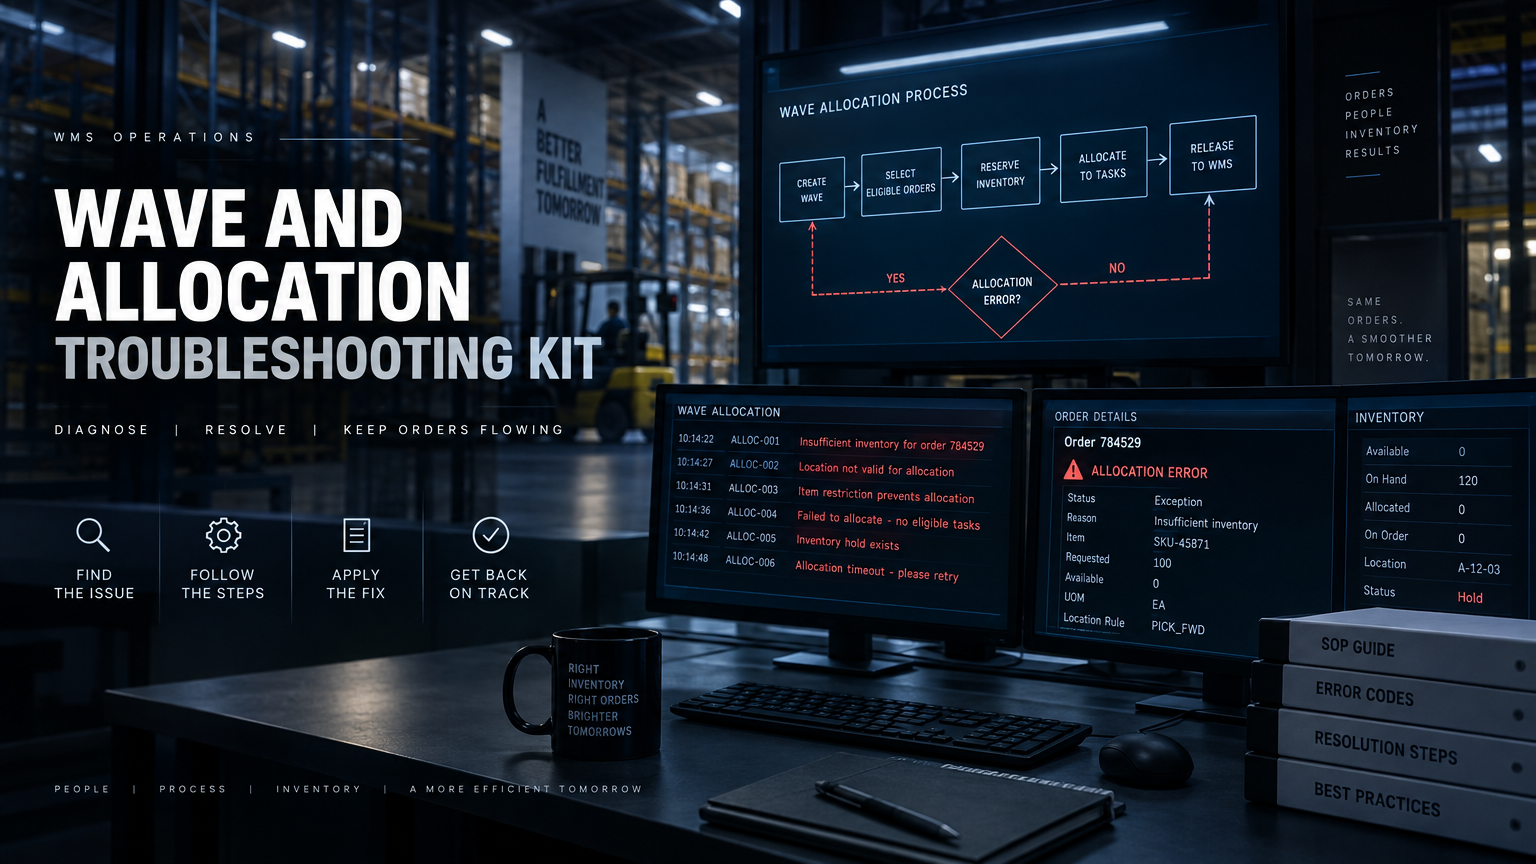
Task: Select the ALLOC-001 Insufficient inventory row
Action: pyautogui.click(x=830, y=442)
